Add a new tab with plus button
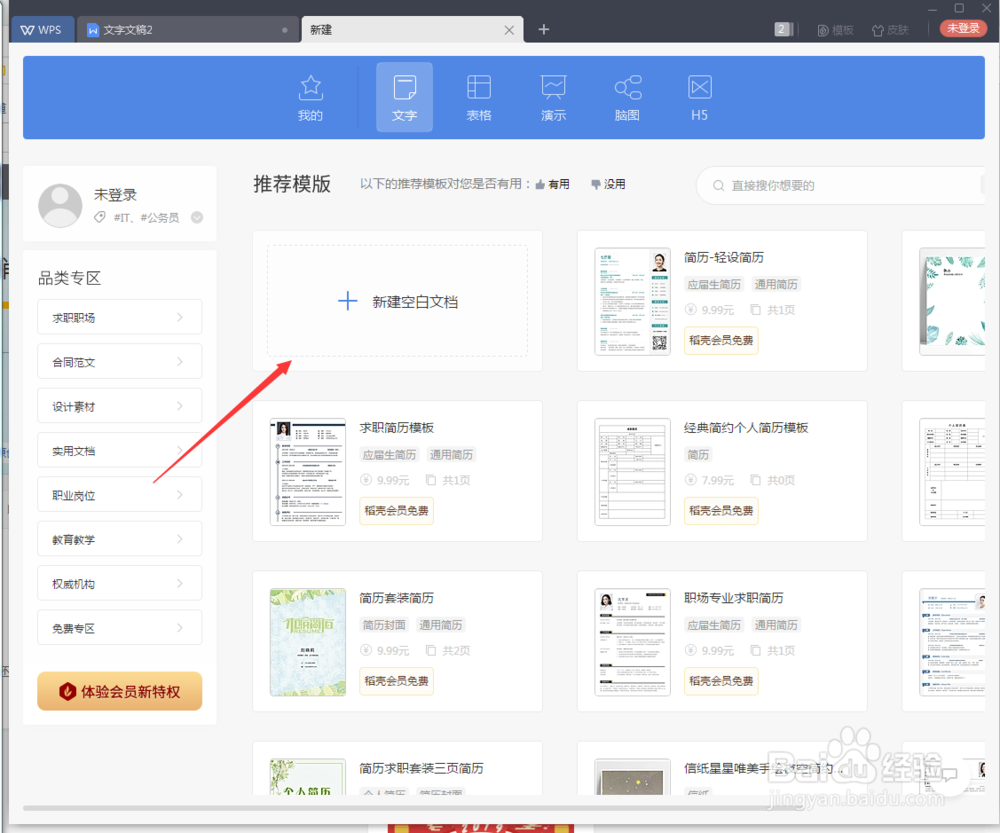1000x833 pixels. point(543,29)
